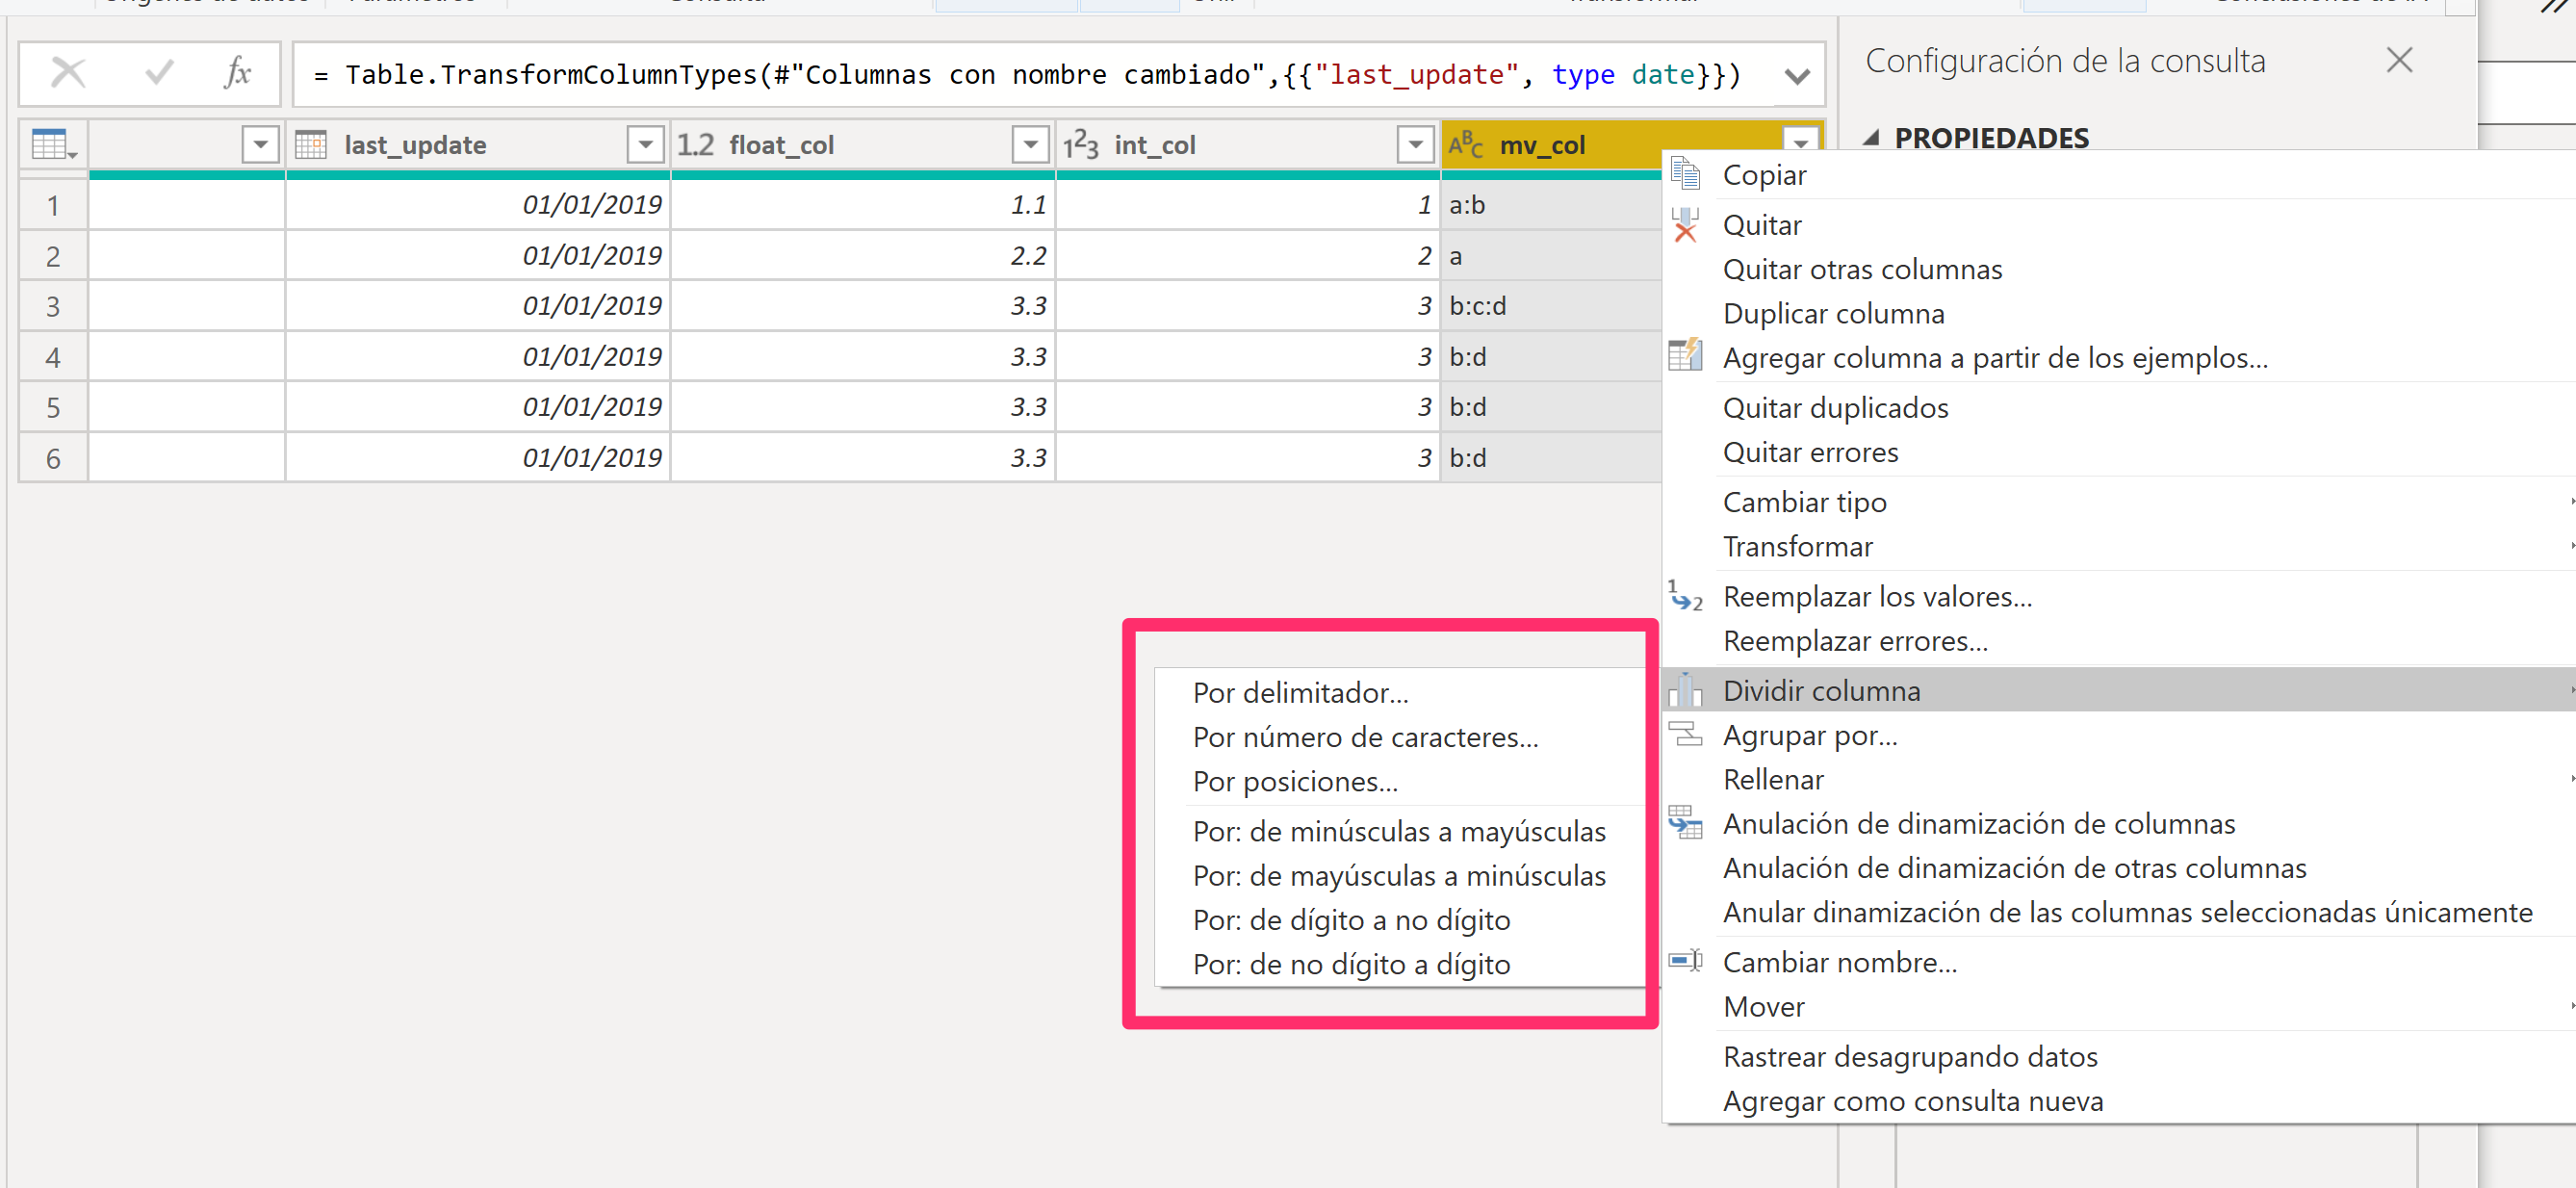Image resolution: width=2576 pixels, height=1188 pixels.
Task: Select Reemplazar errores...
Action: coord(2119,640)
